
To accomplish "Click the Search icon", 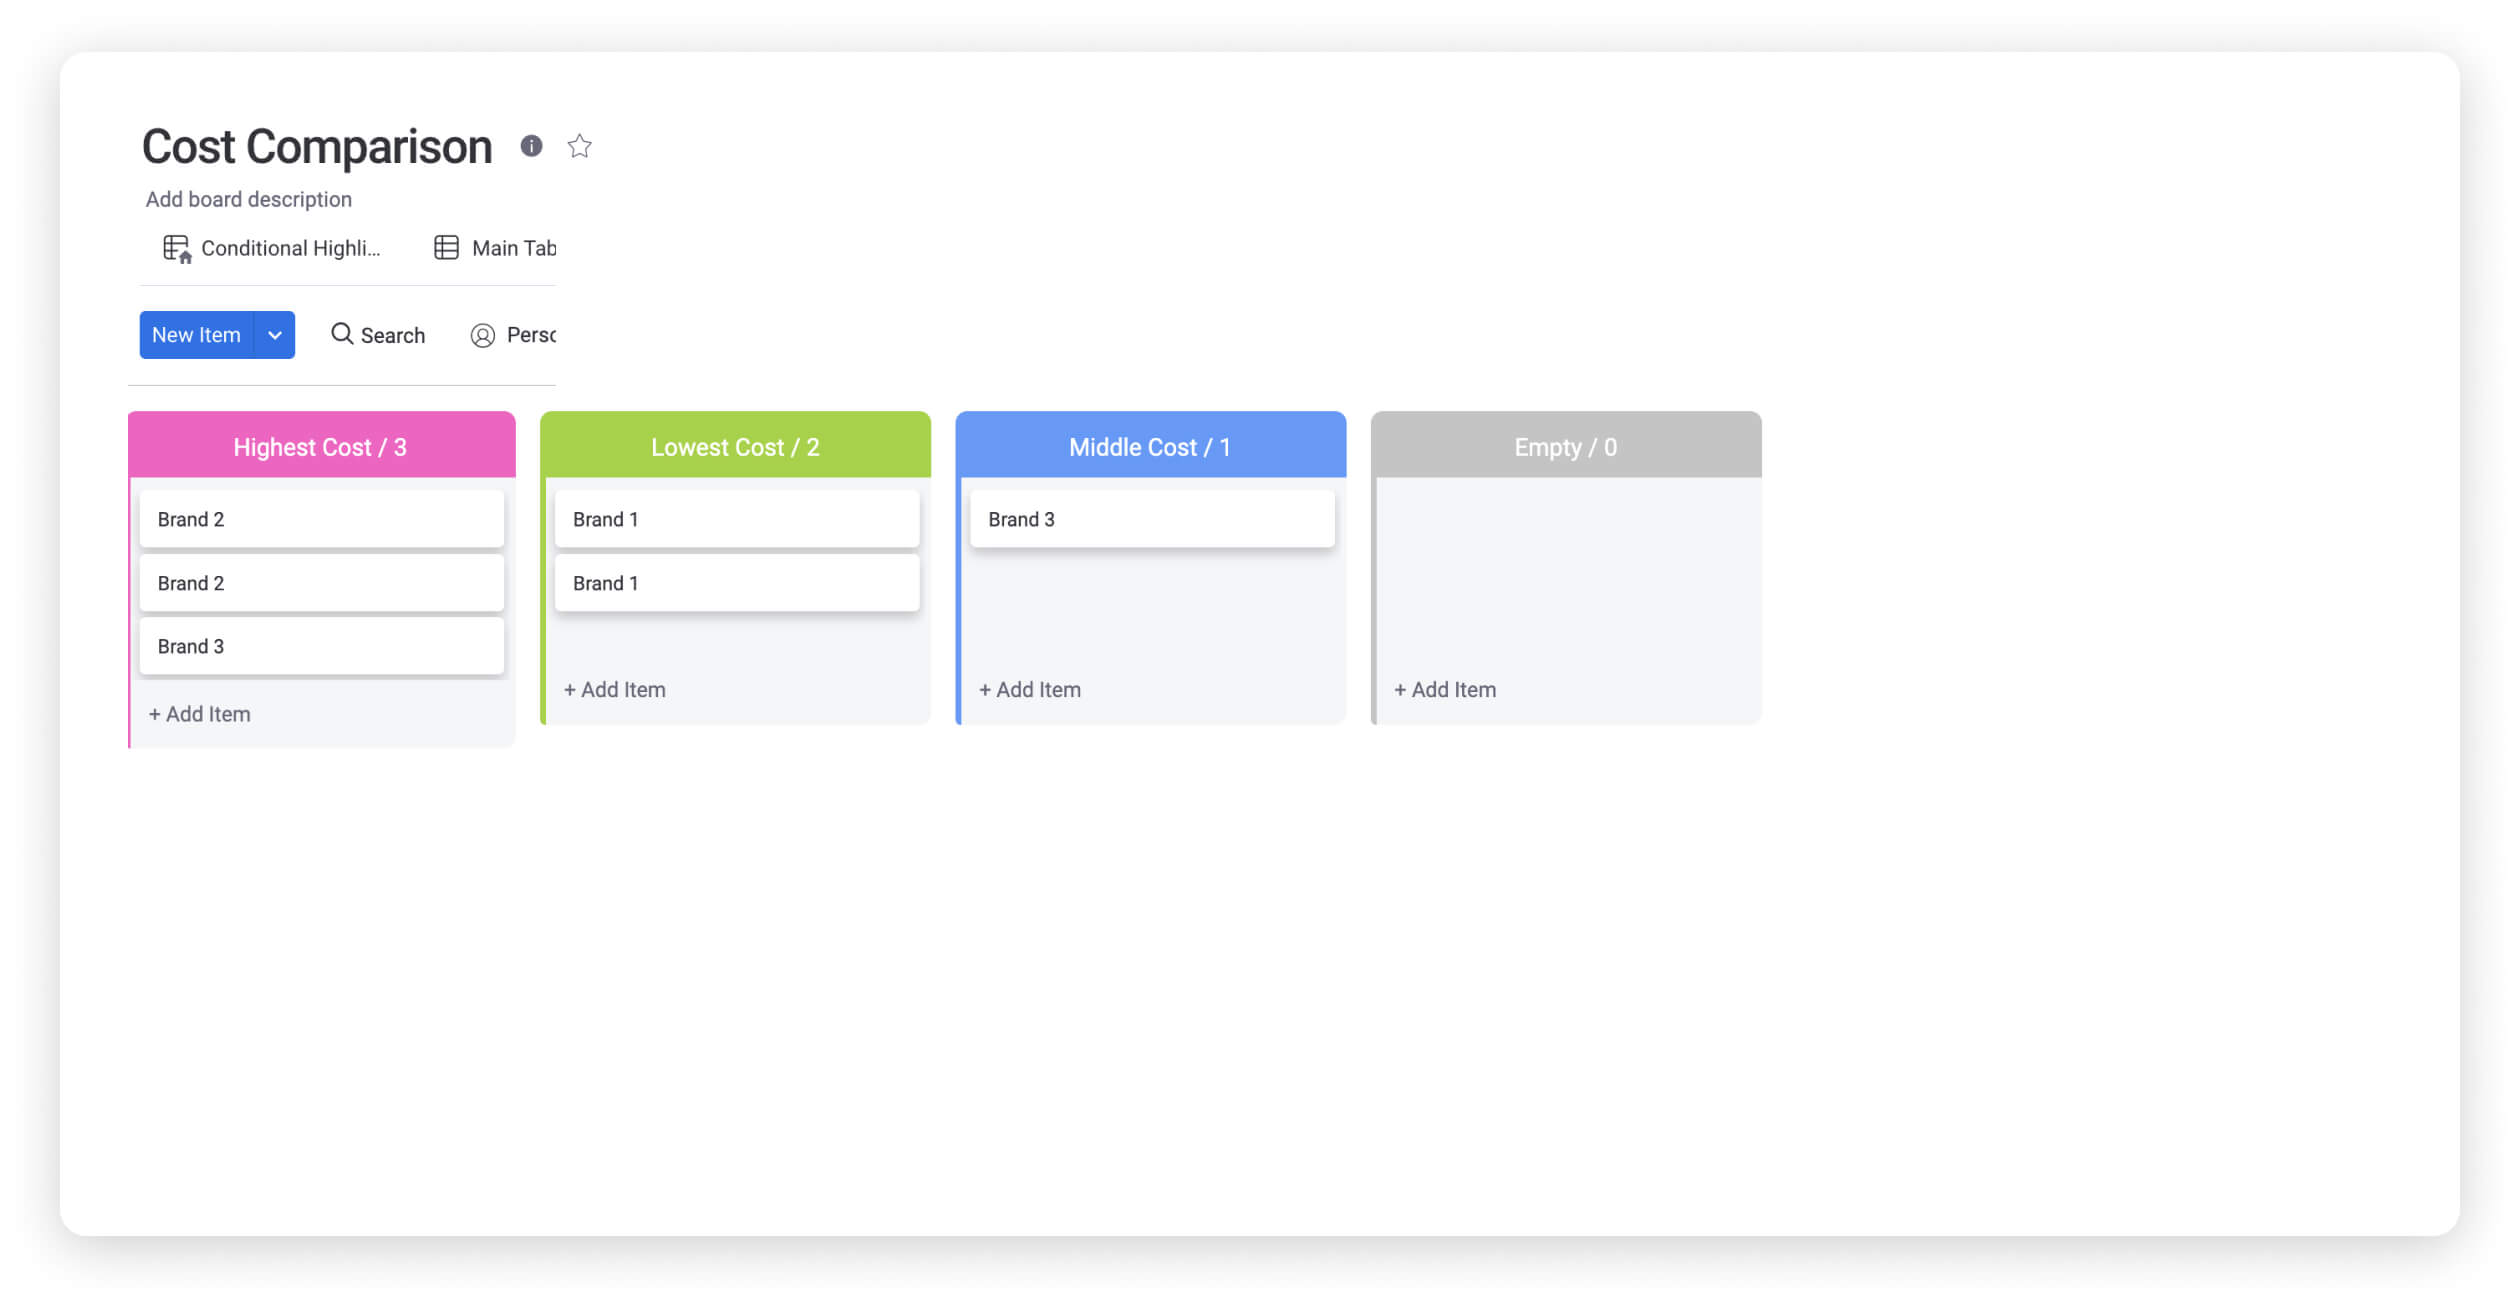I will click(x=341, y=335).
